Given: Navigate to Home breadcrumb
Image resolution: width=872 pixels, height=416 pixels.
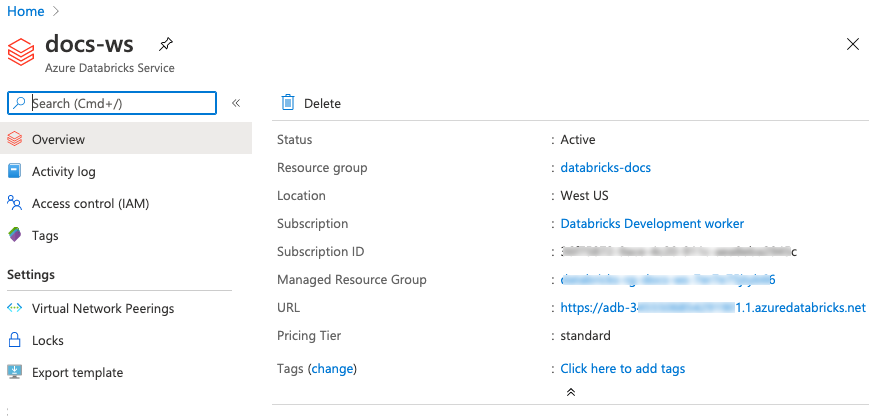Looking at the screenshot, I should pos(26,11).
